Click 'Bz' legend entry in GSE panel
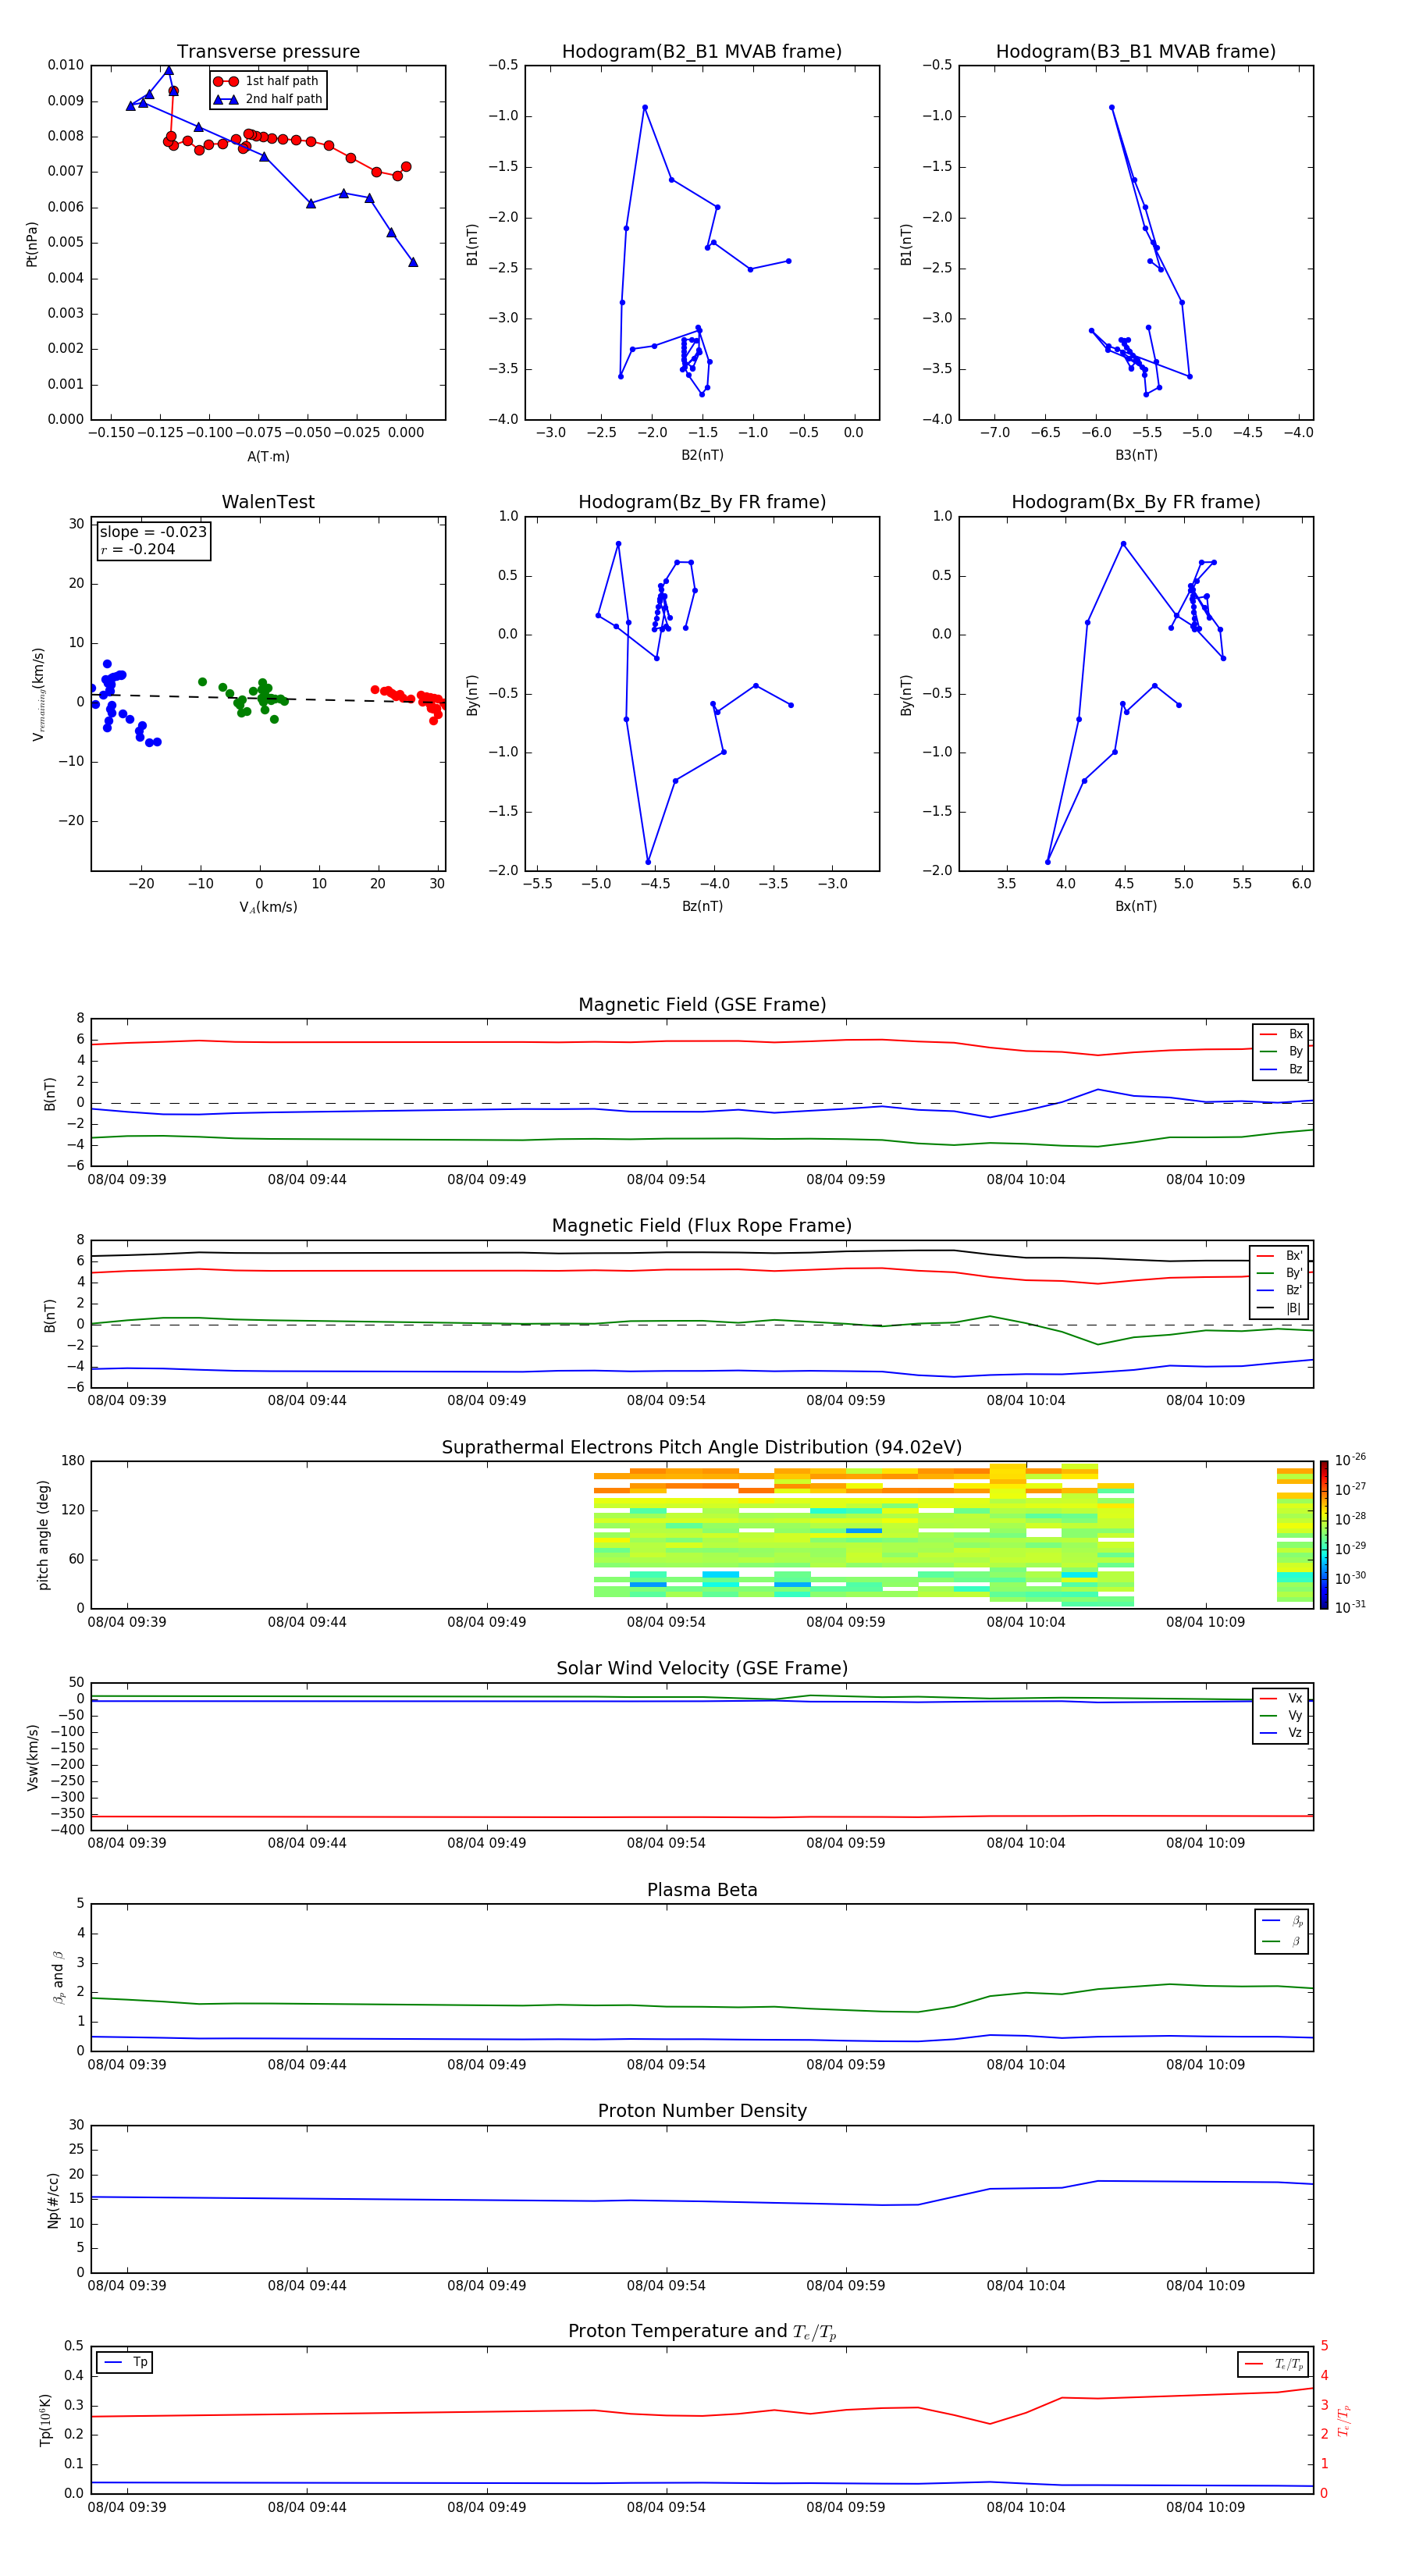Image resolution: width=1405 pixels, height=2576 pixels. coord(1282,1070)
